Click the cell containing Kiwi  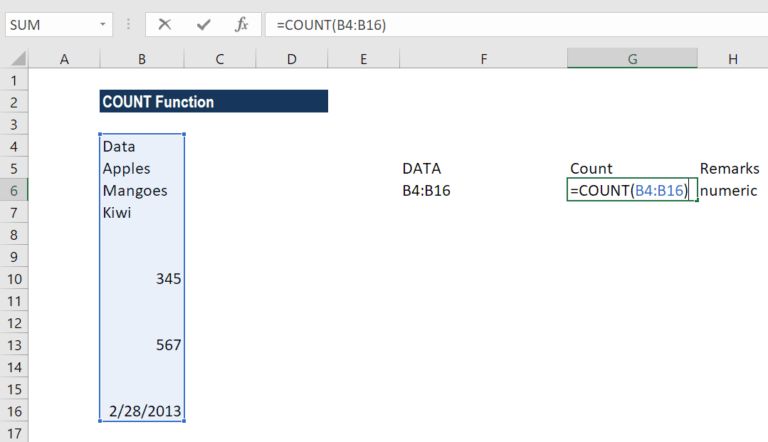[142, 212]
